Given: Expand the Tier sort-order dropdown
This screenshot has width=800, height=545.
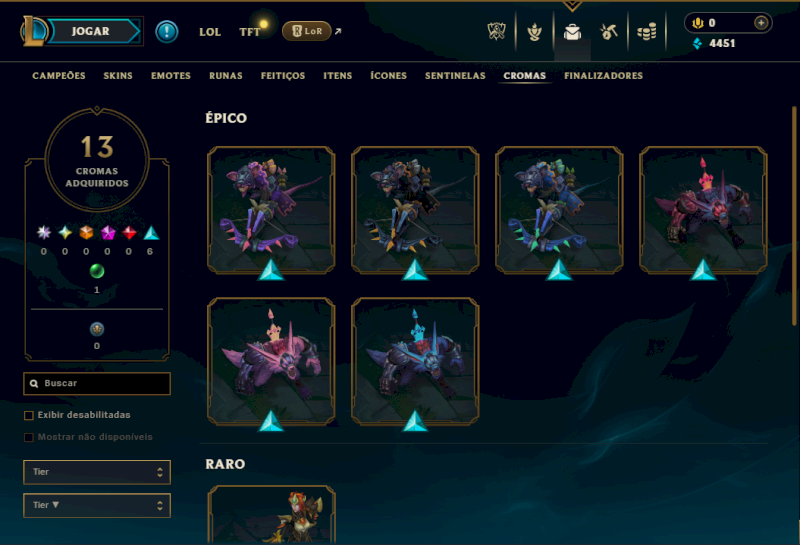Looking at the screenshot, I should click(97, 505).
